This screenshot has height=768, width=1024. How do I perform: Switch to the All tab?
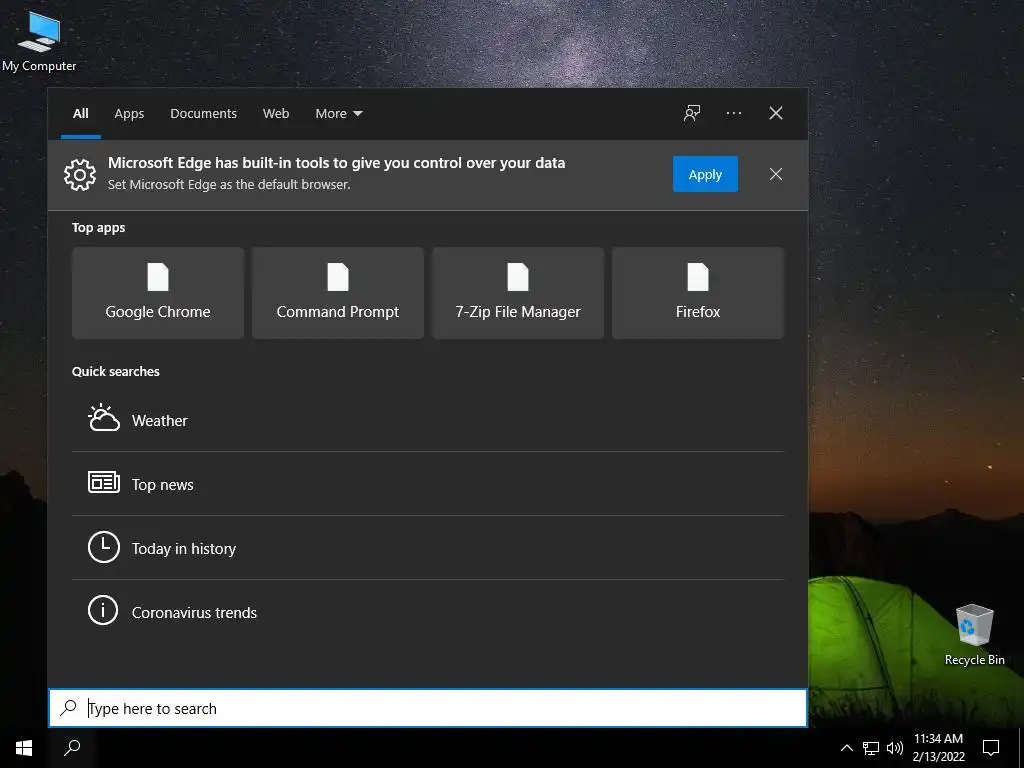click(80, 114)
